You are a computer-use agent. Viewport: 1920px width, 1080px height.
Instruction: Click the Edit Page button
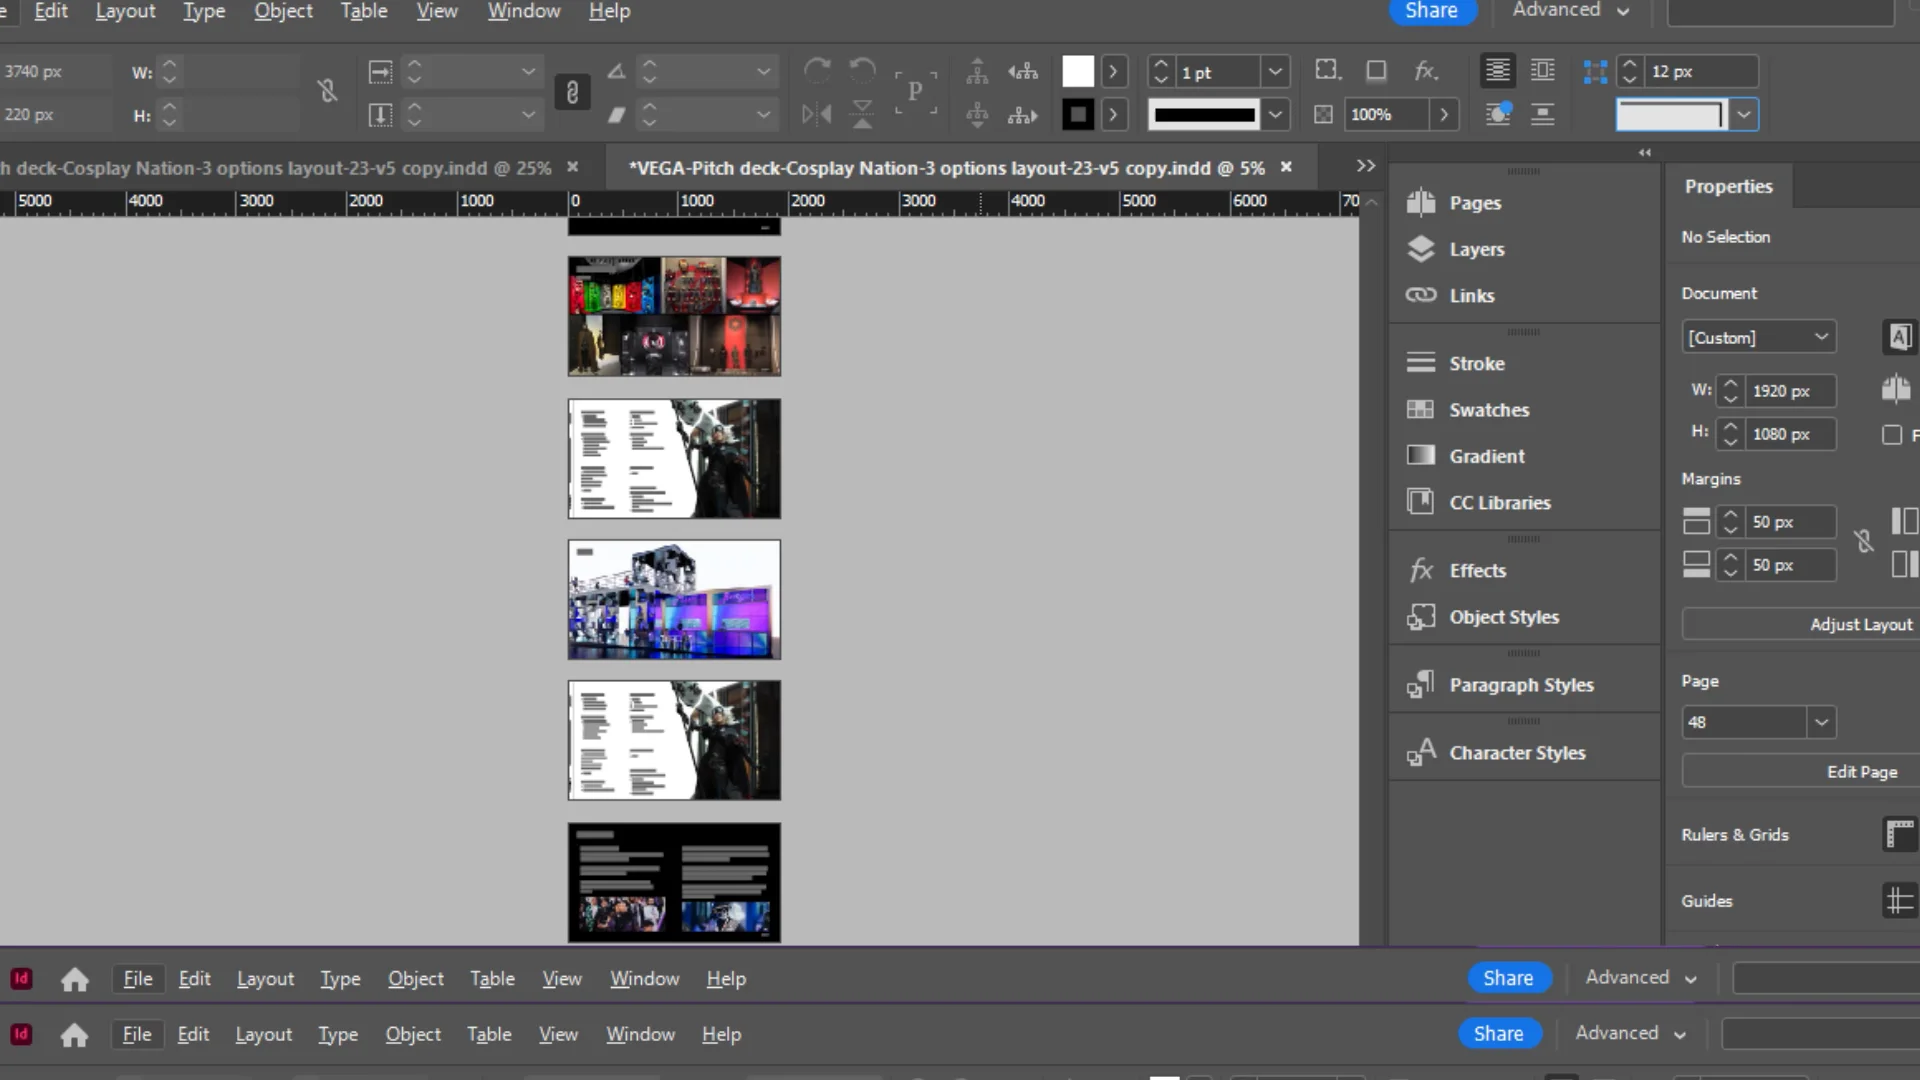click(1861, 771)
